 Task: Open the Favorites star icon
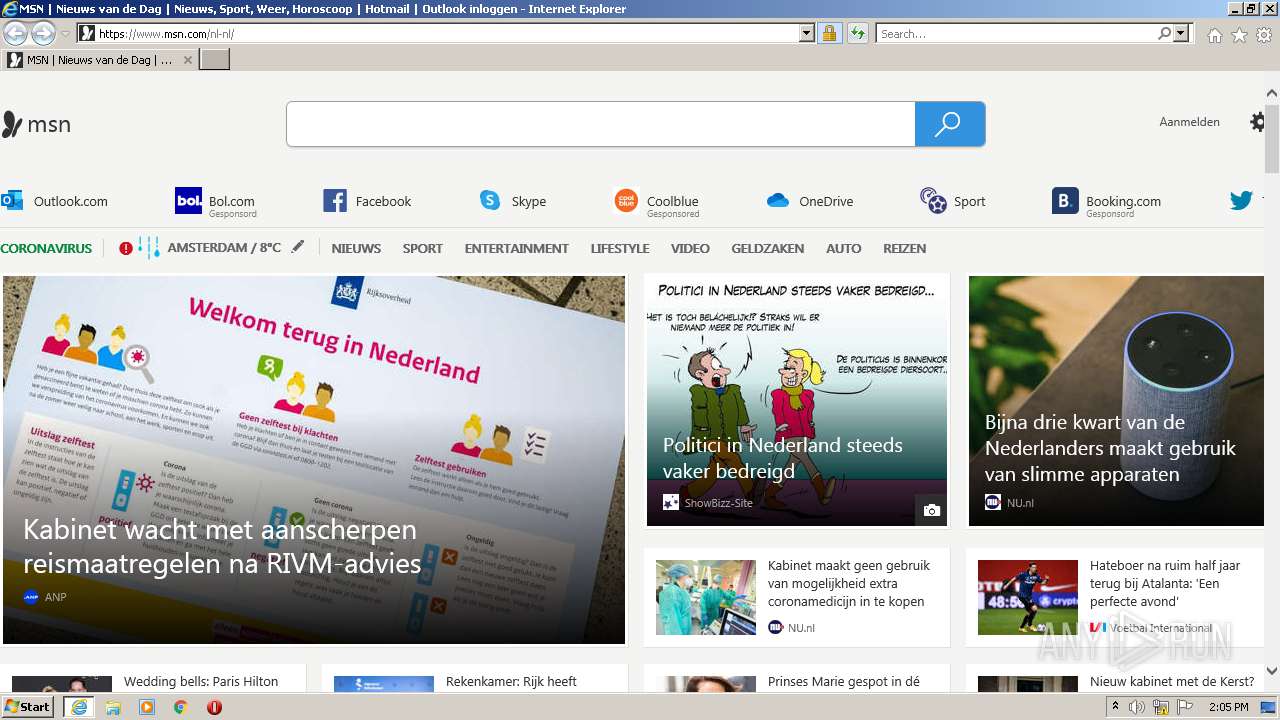click(1239, 35)
